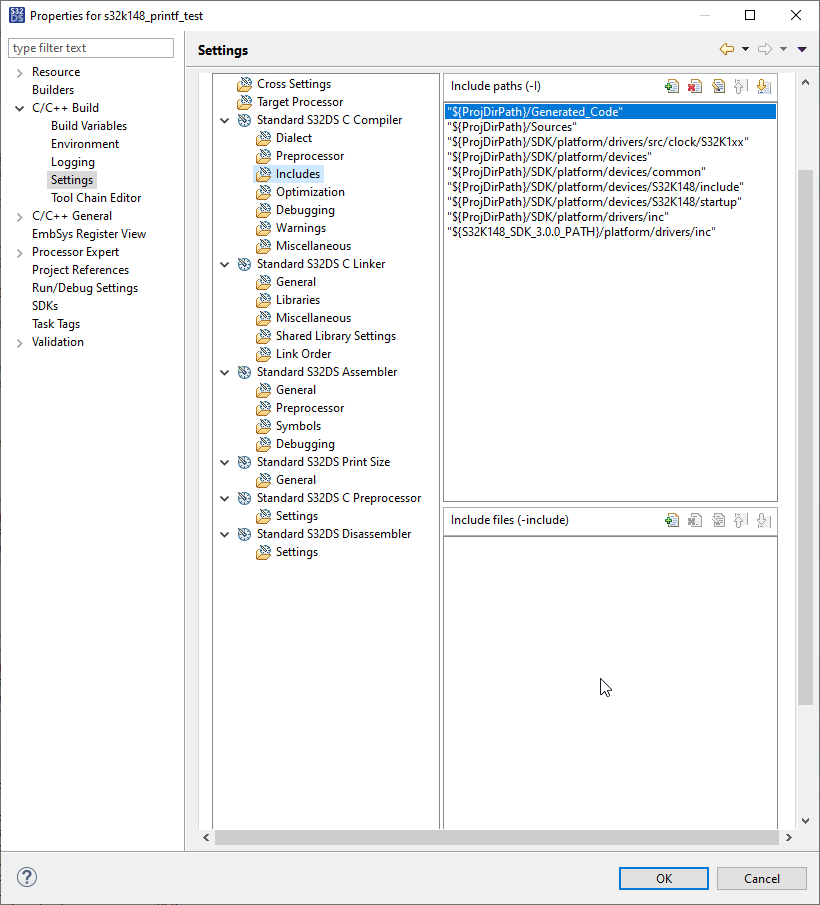Collapse the C/C++ Build category
The height and width of the screenshot is (905, 820).
pos(19,109)
